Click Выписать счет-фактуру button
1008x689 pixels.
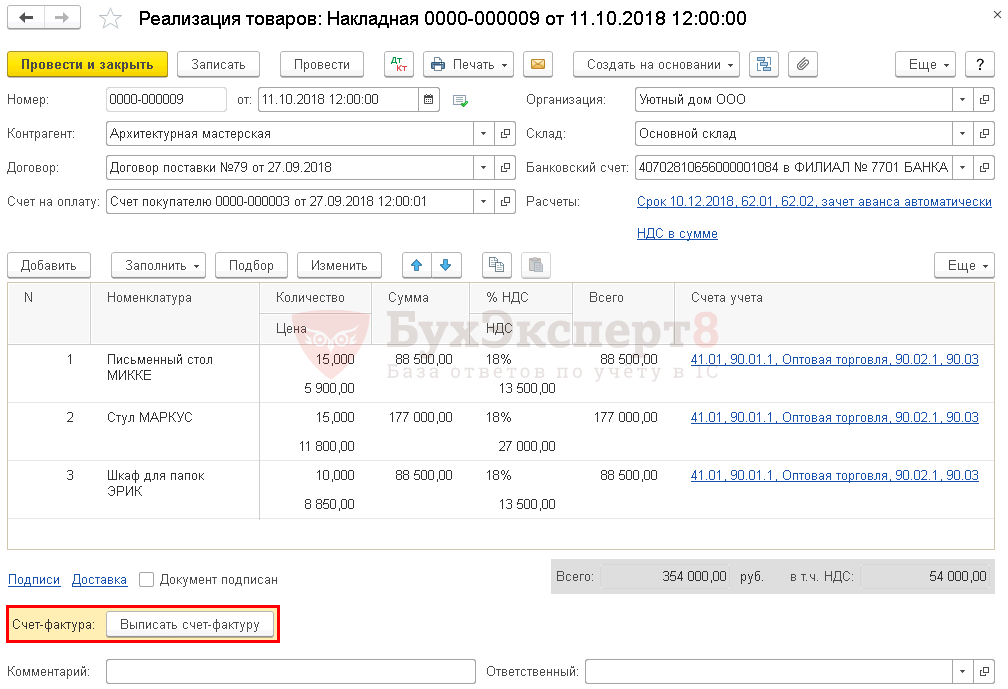[190, 624]
